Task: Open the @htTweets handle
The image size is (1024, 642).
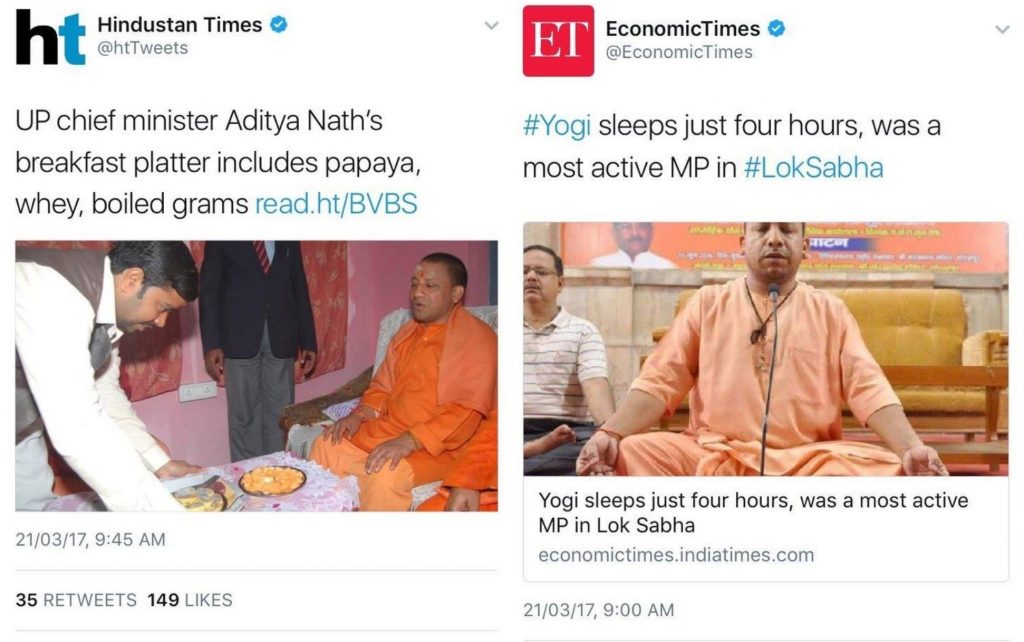Action: 142,48
